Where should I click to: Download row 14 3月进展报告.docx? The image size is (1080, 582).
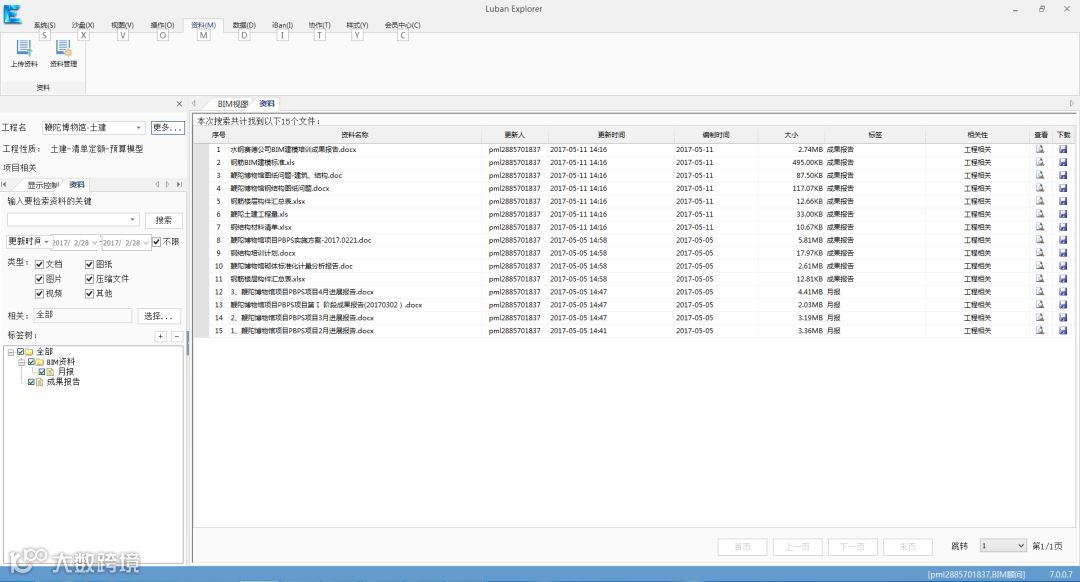click(1063, 318)
